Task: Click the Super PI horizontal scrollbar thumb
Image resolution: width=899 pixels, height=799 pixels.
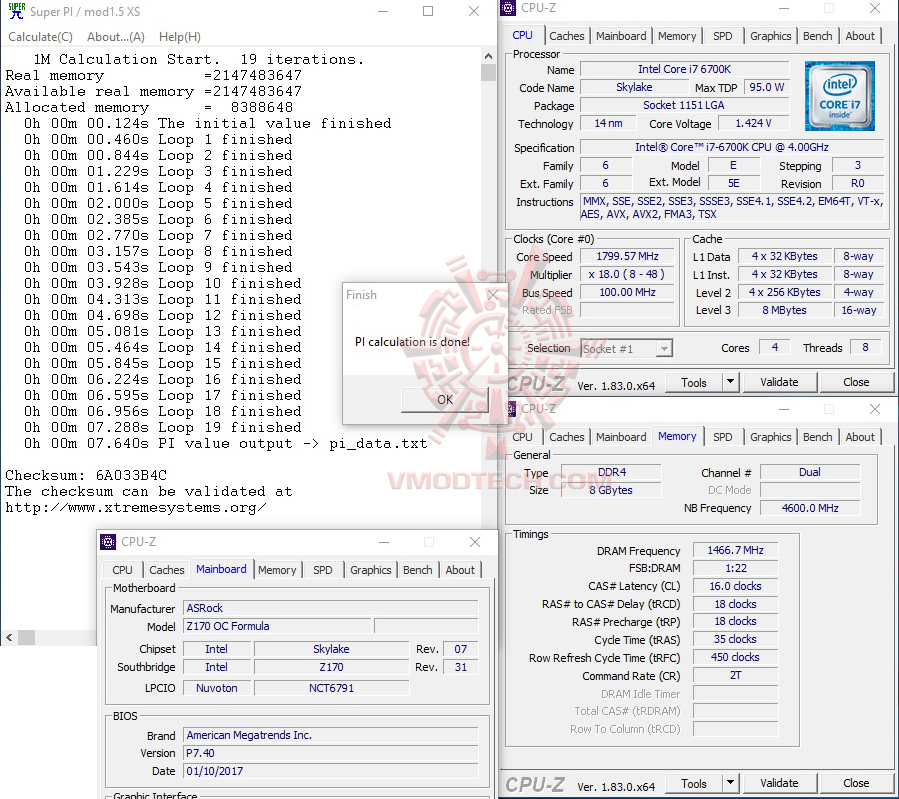Action: 26,637
